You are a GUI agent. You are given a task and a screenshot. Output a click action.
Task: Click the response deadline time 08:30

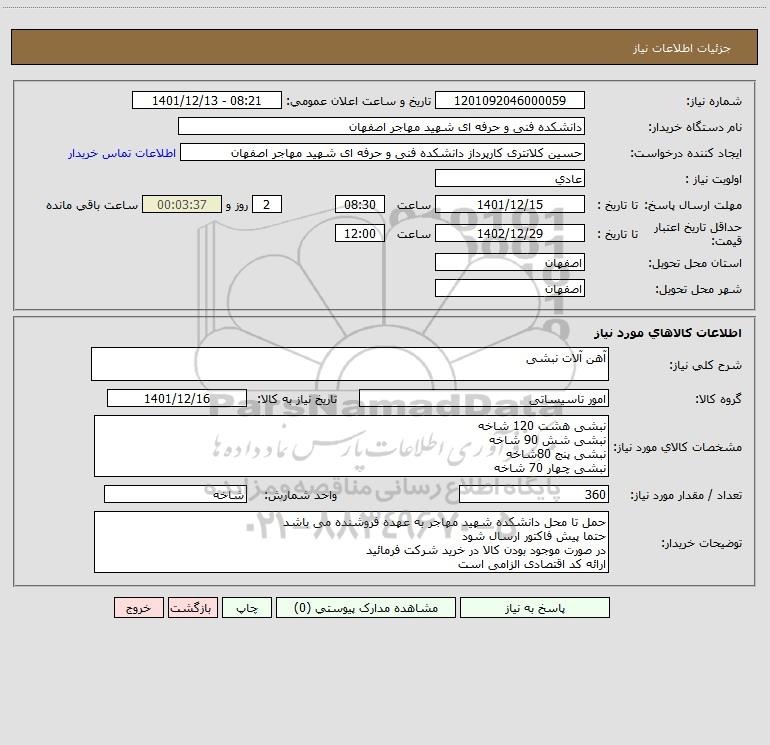[x=359, y=204]
